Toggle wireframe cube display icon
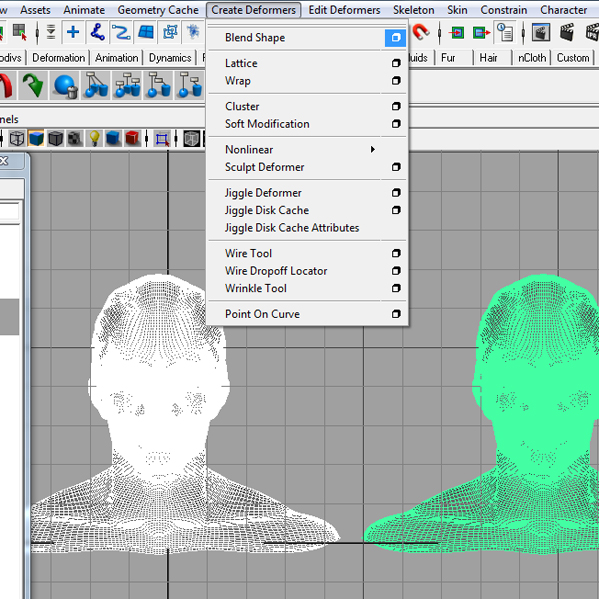599x599 pixels. click(17, 138)
